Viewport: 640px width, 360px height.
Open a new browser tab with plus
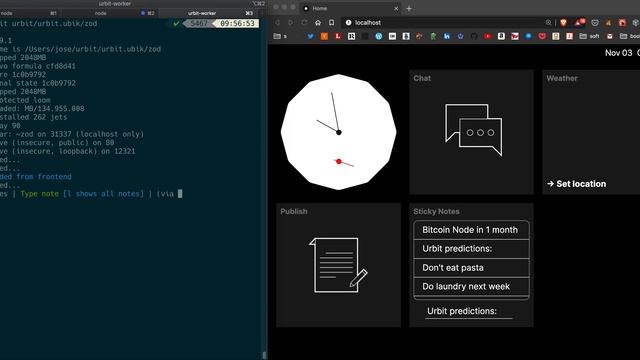point(409,8)
